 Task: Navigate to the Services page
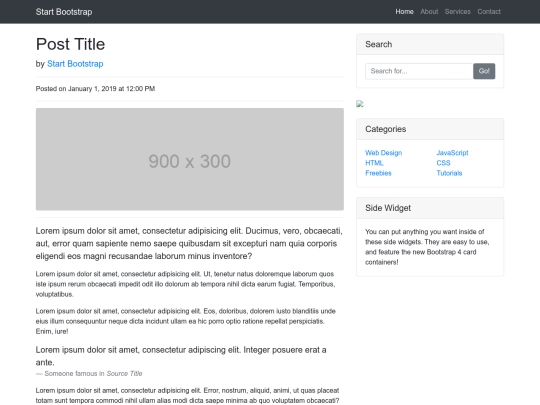(x=457, y=12)
